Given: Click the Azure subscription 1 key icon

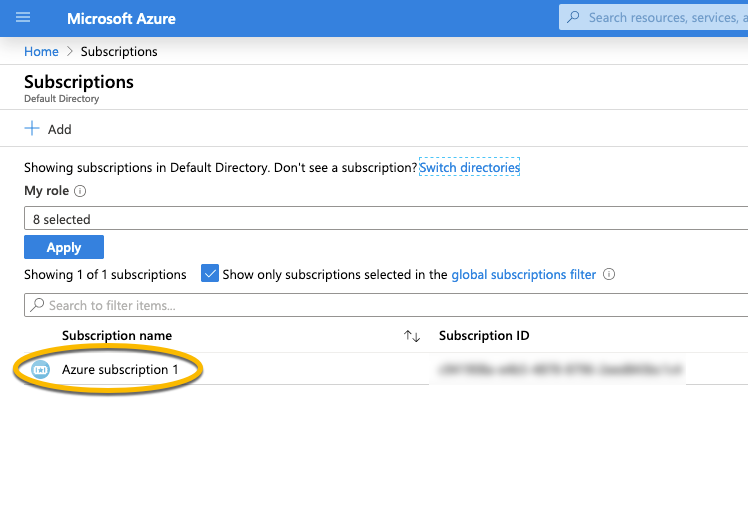Looking at the screenshot, I should coord(41,370).
